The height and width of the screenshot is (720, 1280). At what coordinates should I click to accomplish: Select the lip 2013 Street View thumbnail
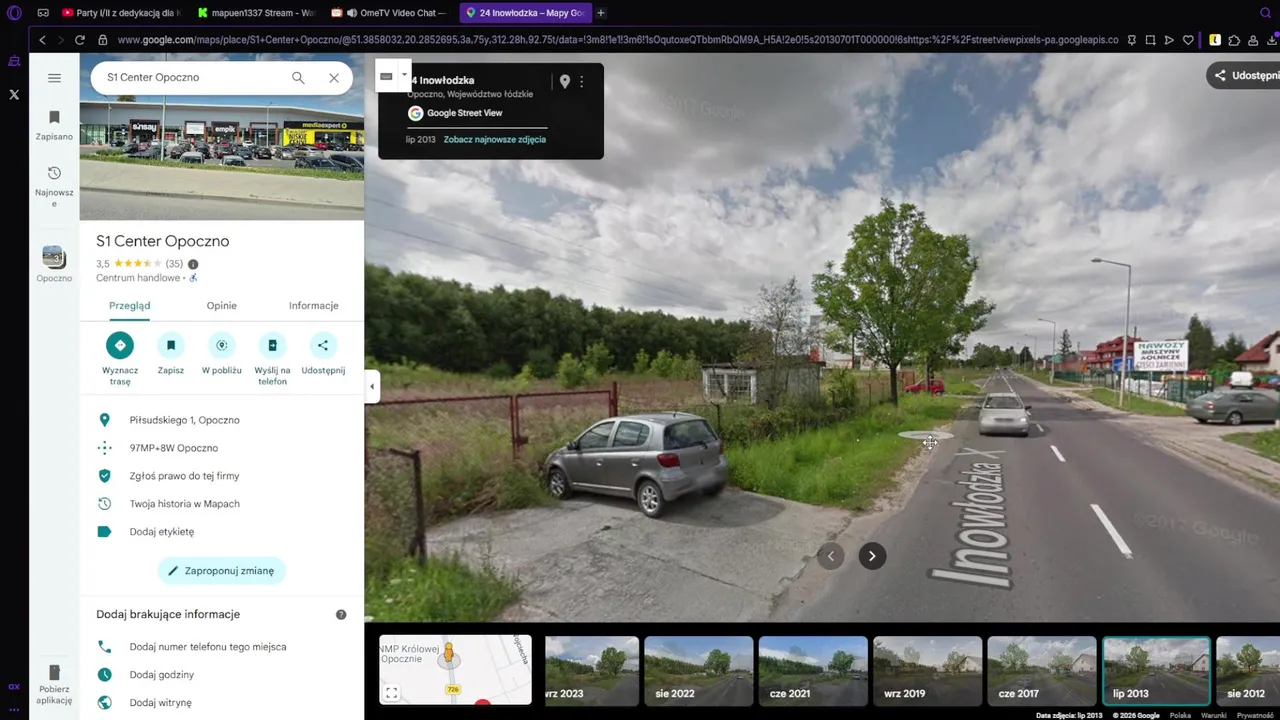[x=1156, y=670]
